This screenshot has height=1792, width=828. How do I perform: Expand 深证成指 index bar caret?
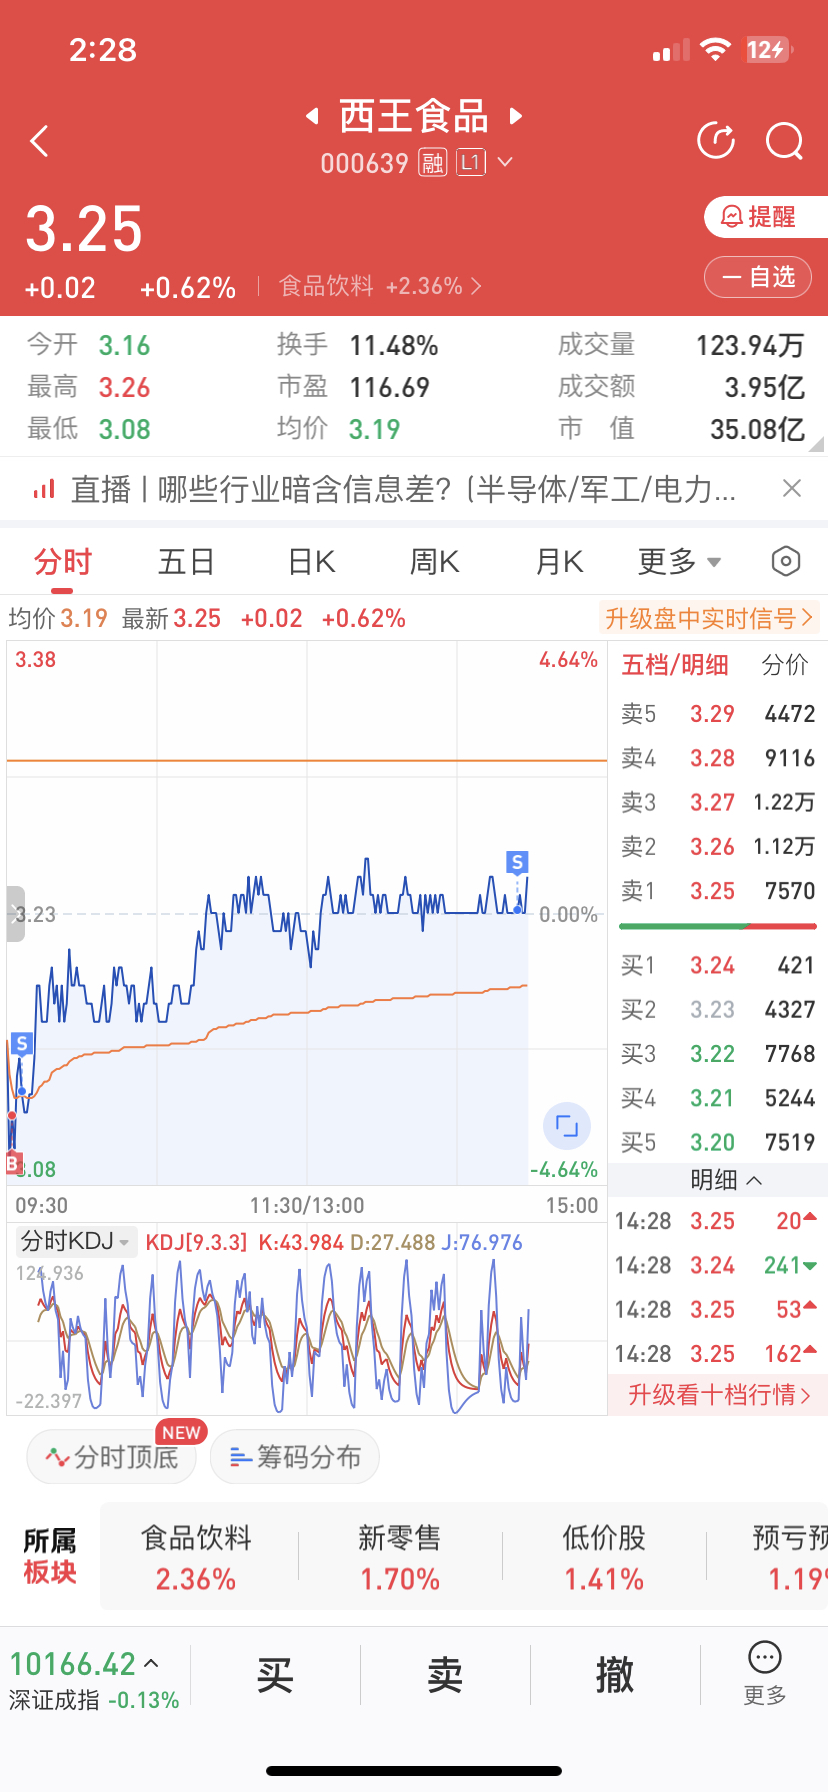[151, 1664]
